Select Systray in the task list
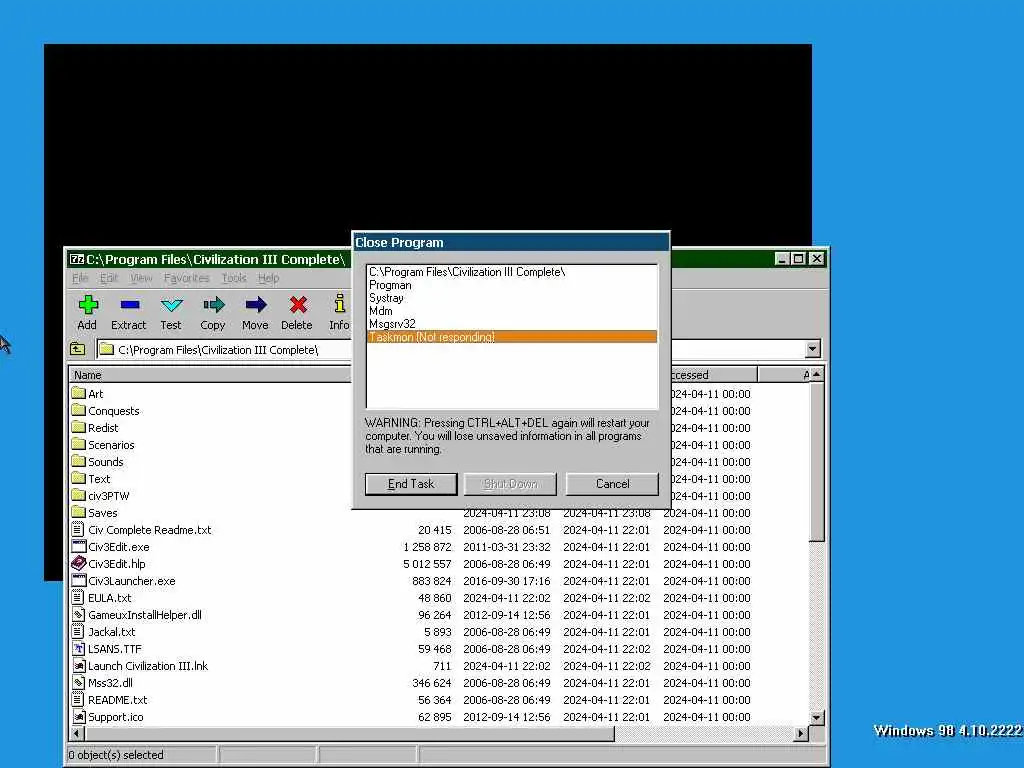The height and width of the screenshot is (768, 1024). tap(512, 298)
